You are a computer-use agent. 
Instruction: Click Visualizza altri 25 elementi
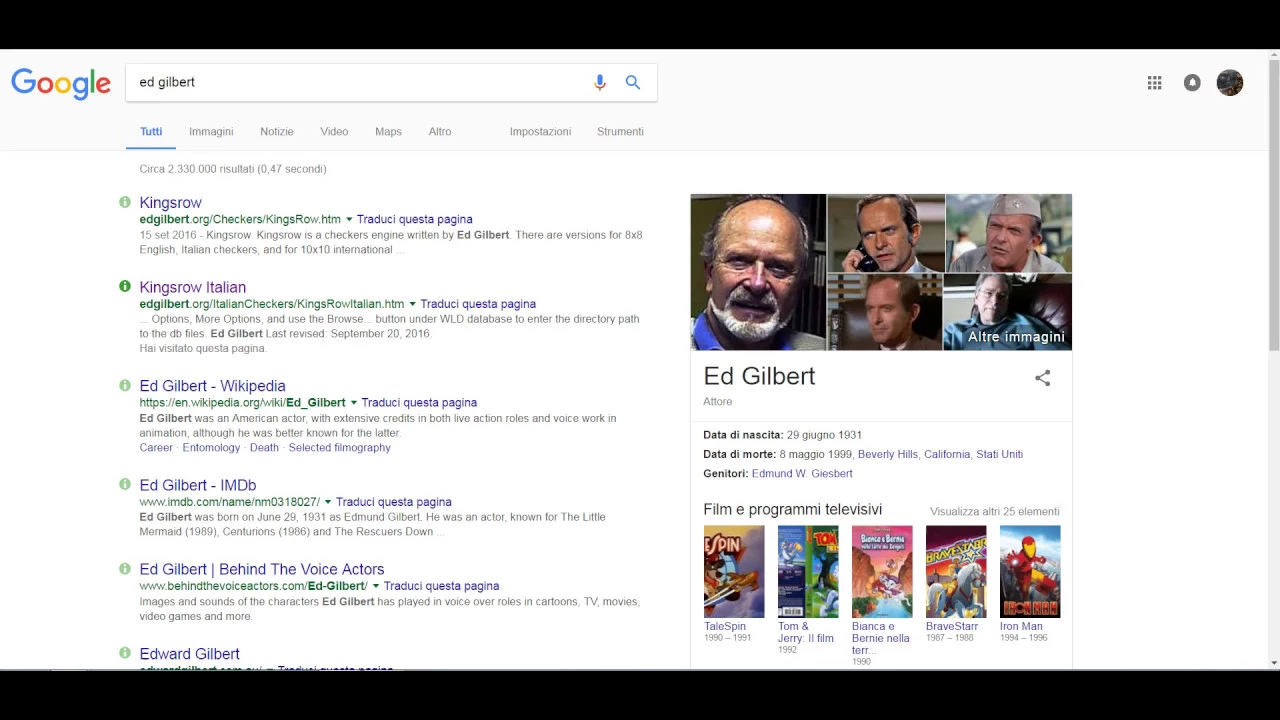[995, 512]
